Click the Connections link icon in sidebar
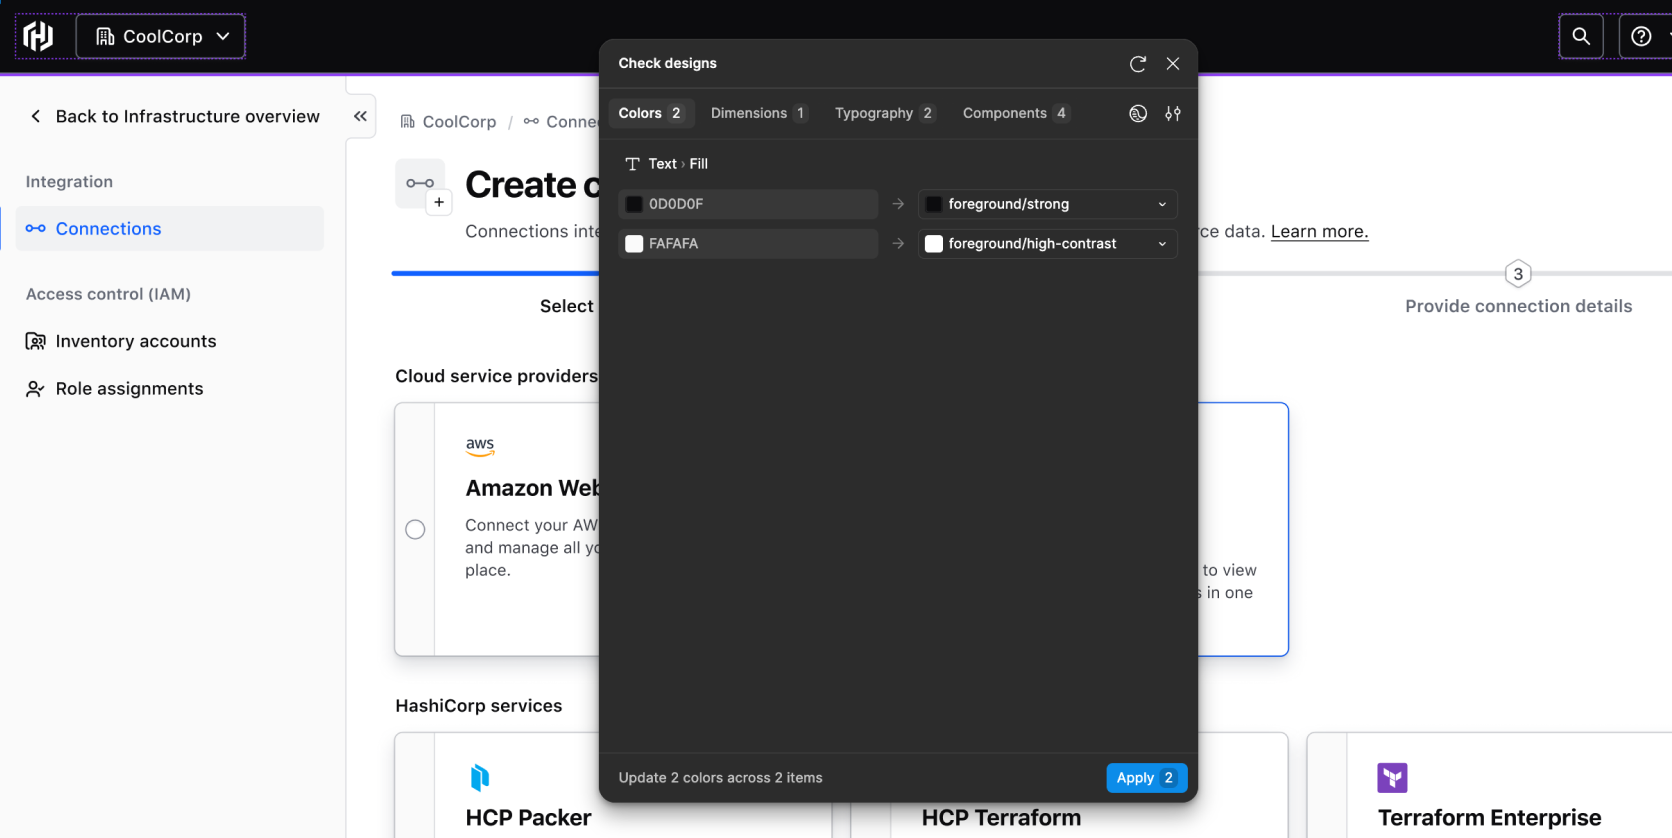 (36, 229)
